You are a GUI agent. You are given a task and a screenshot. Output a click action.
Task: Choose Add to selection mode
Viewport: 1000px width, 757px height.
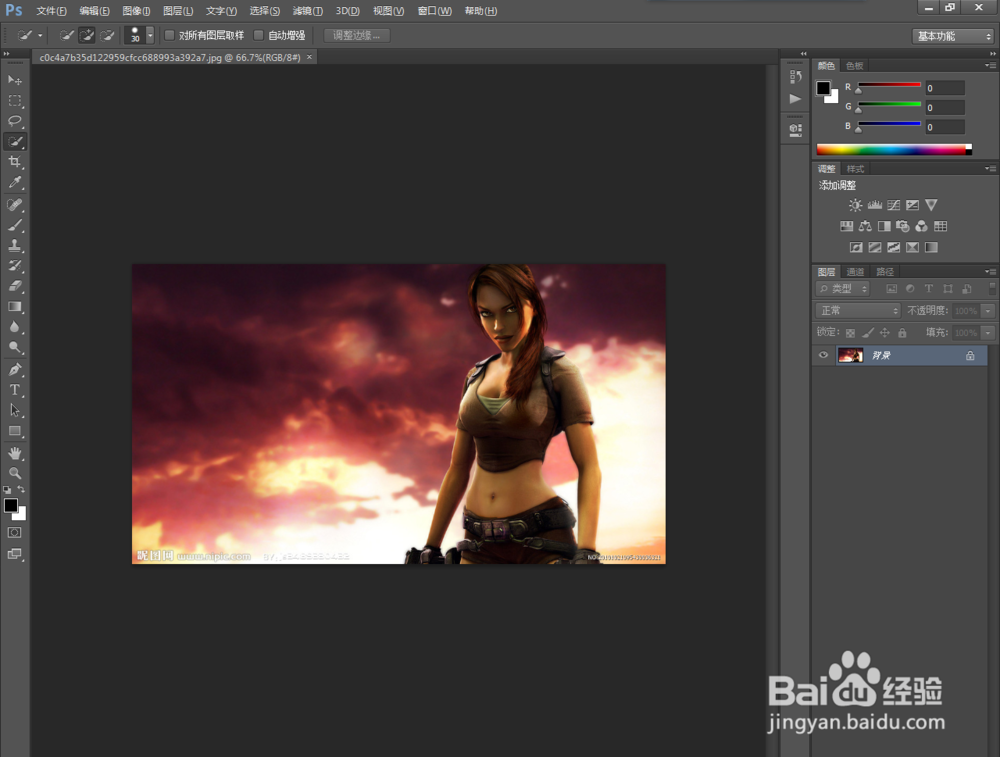point(87,35)
